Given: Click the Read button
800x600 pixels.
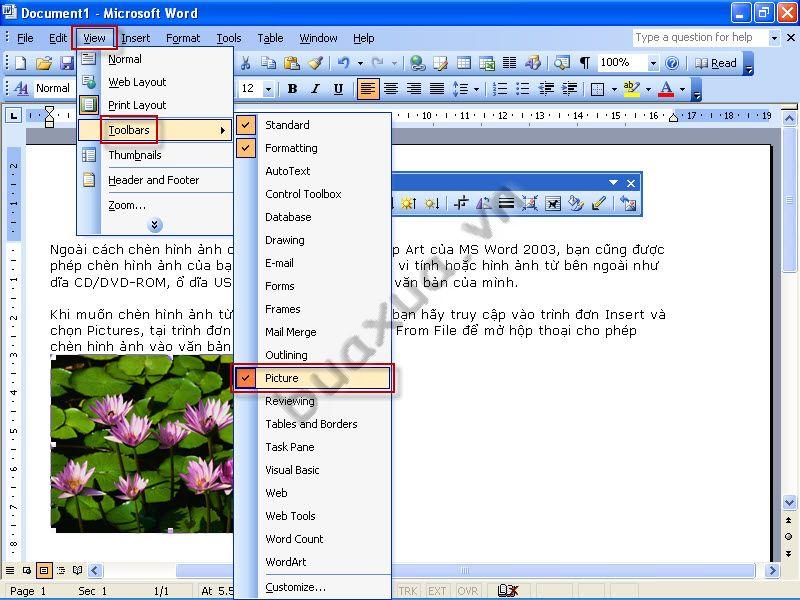Looking at the screenshot, I should (x=716, y=63).
